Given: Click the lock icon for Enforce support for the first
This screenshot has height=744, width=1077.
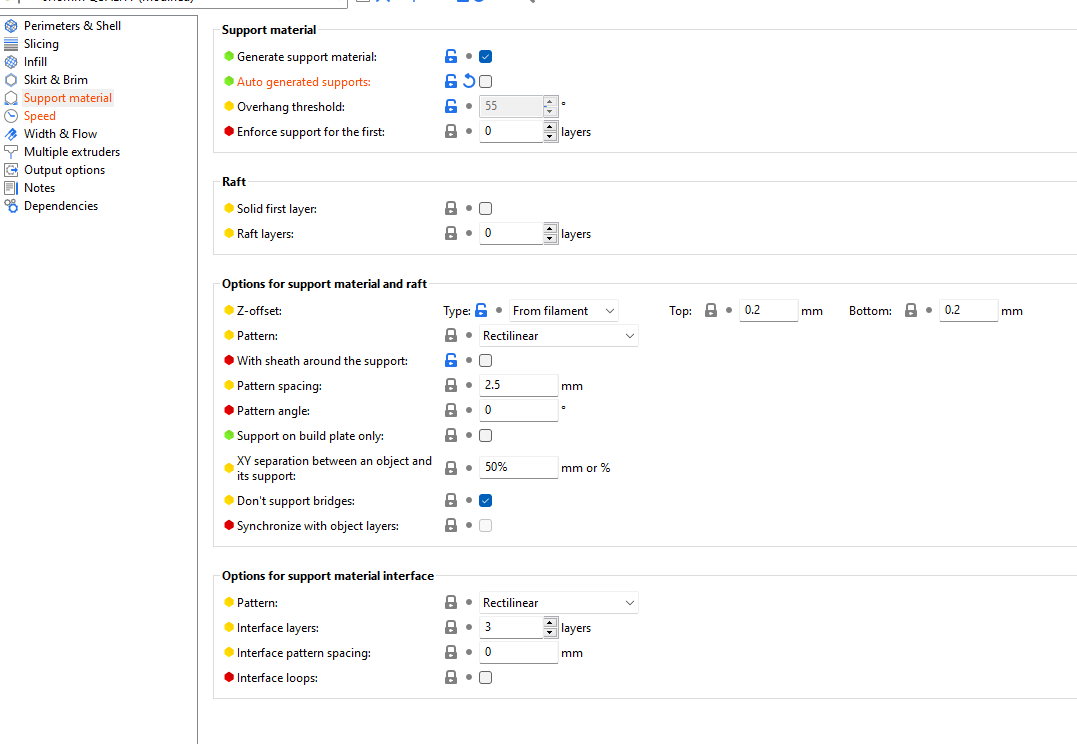Looking at the screenshot, I should (451, 131).
